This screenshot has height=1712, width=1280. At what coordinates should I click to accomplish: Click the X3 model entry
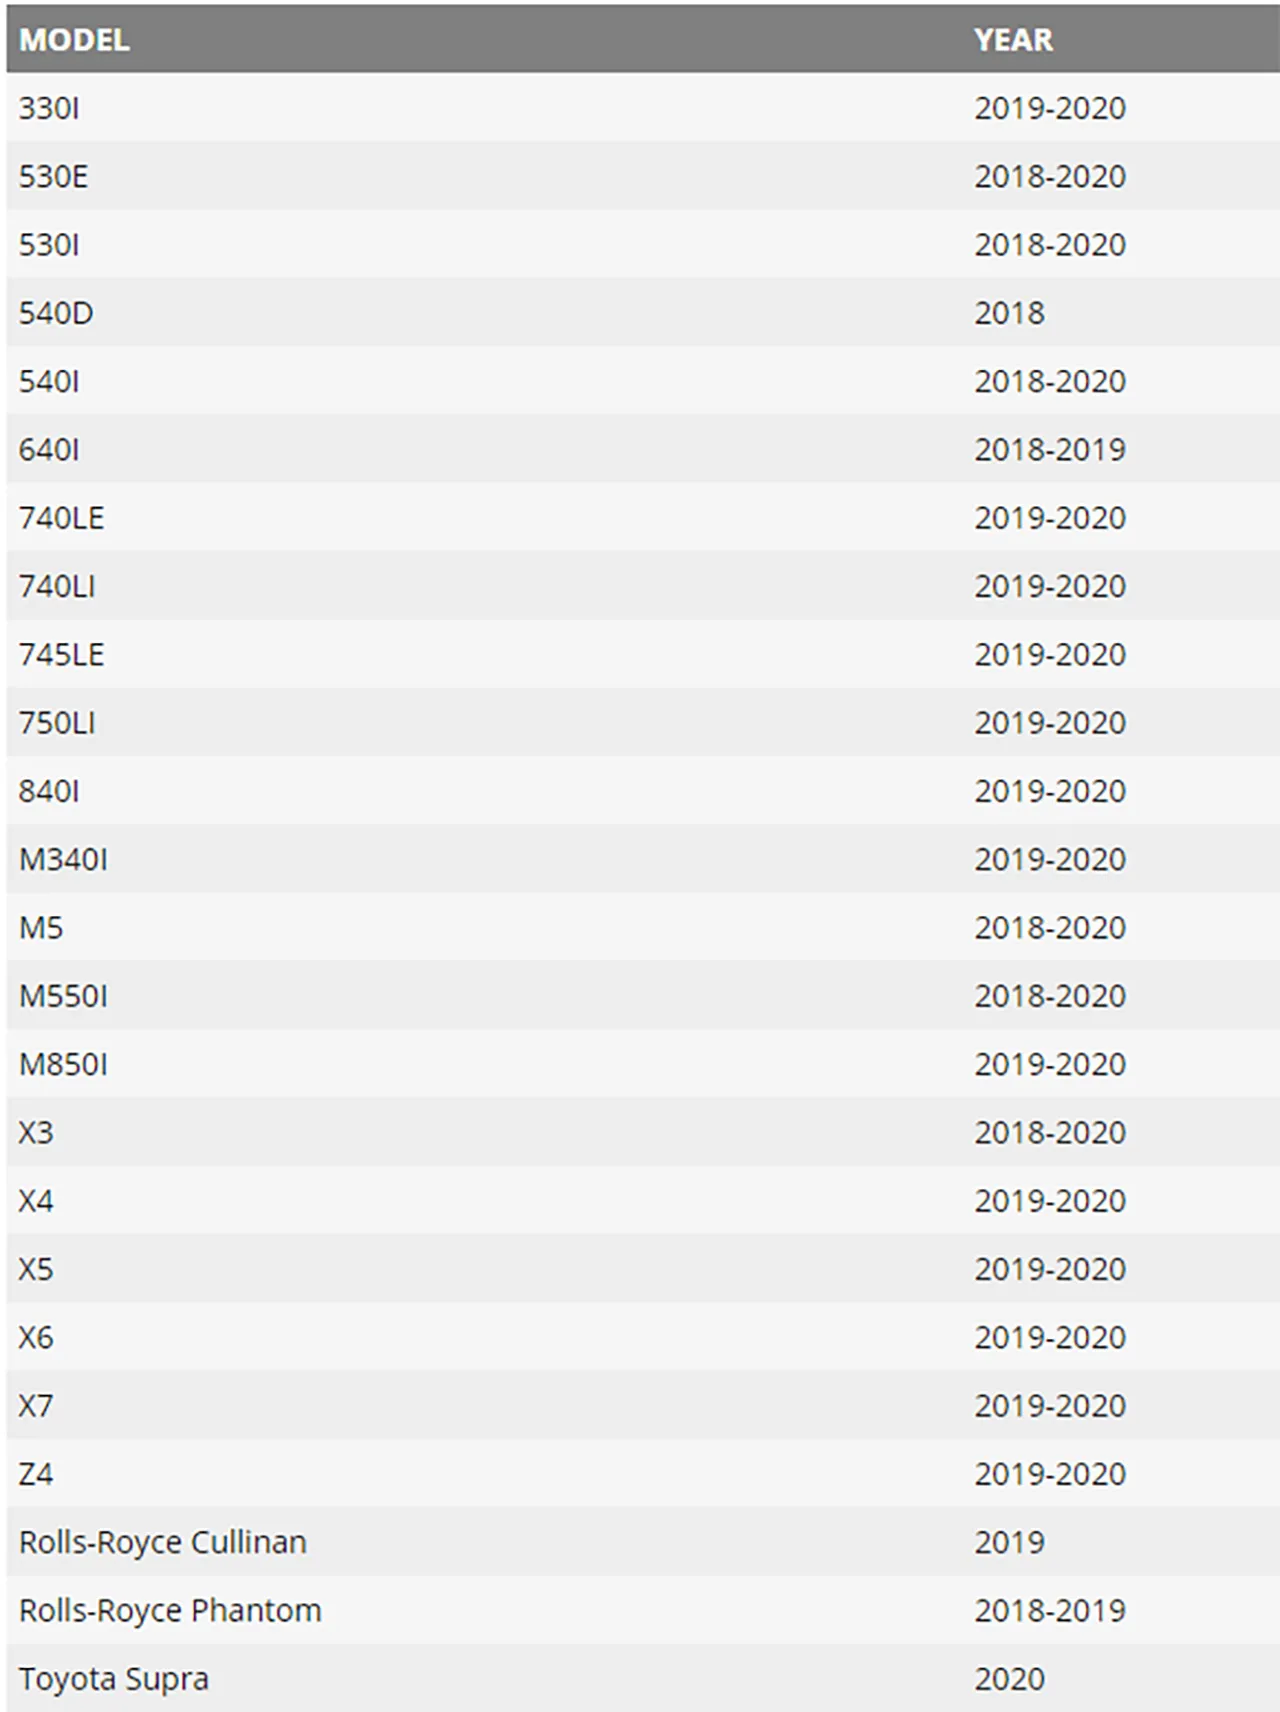point(36,1133)
